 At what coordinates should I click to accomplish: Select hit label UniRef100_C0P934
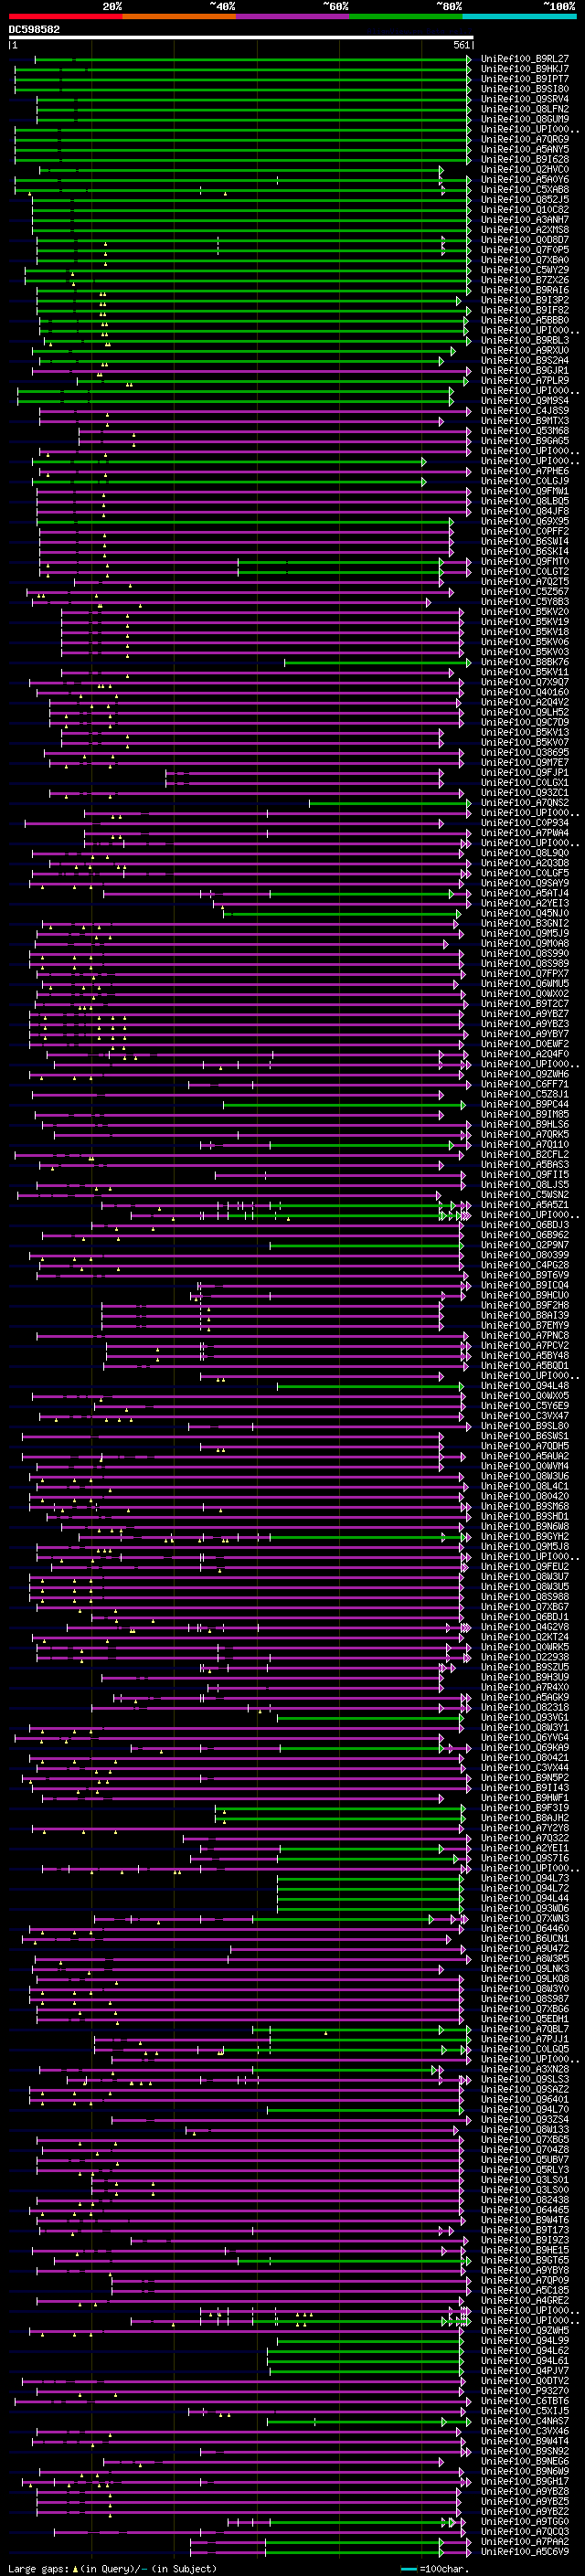pos(524,823)
